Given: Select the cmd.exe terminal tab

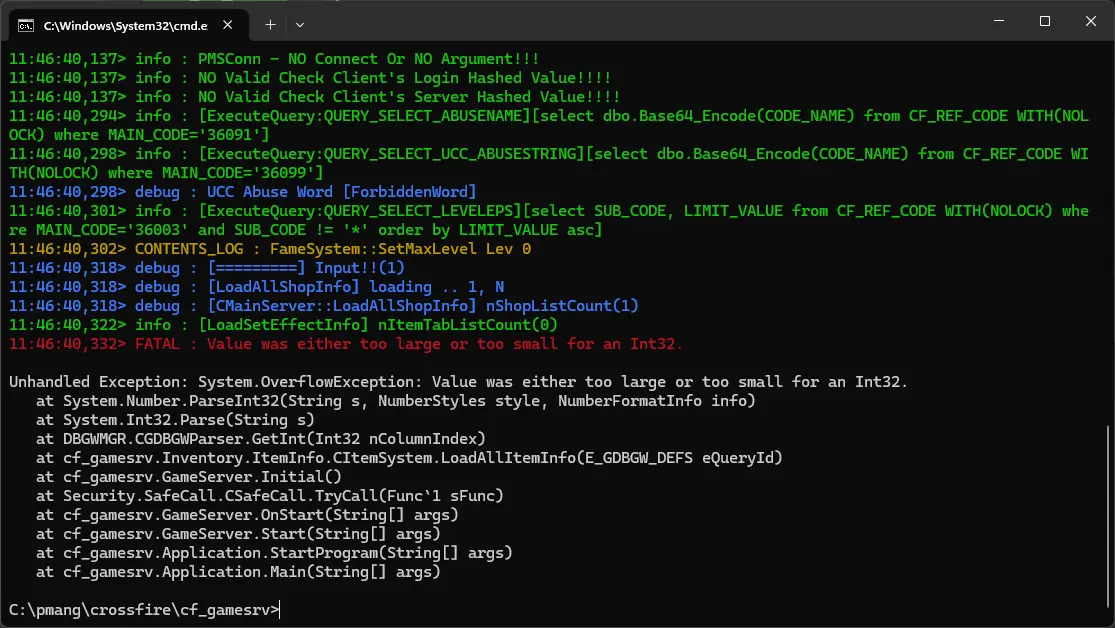Looking at the screenshot, I should [x=128, y=25].
